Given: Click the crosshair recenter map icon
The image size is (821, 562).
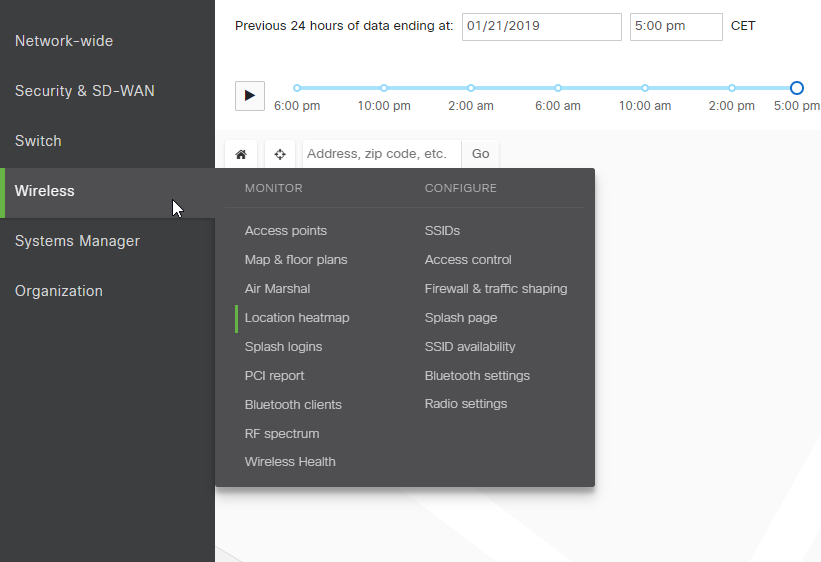Looking at the screenshot, I should click(x=280, y=154).
